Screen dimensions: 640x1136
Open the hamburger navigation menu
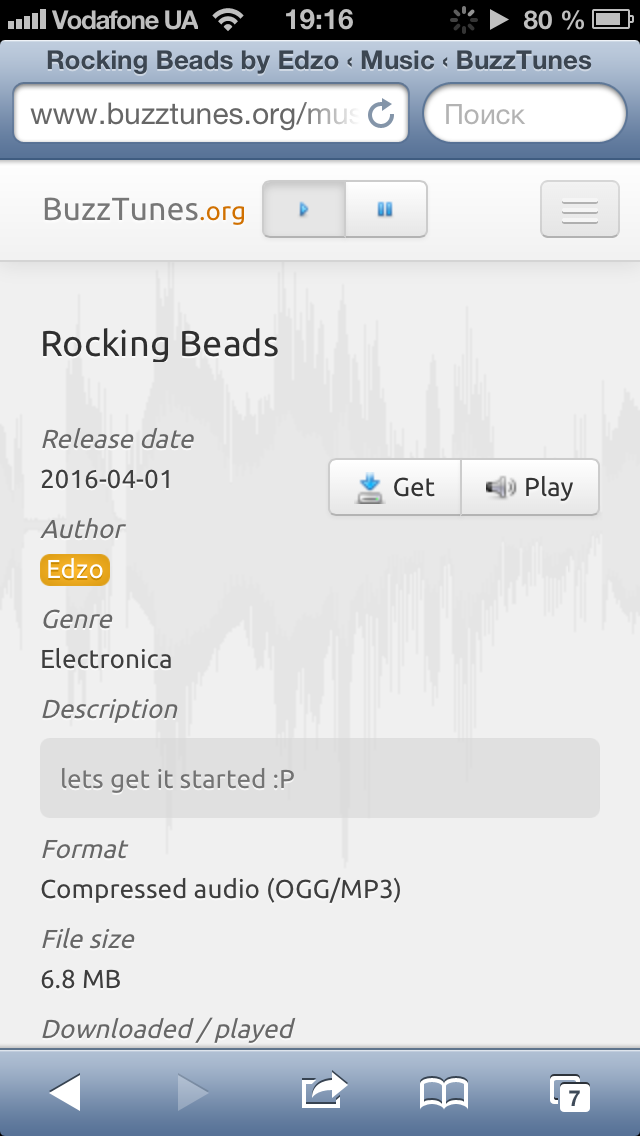pos(580,209)
